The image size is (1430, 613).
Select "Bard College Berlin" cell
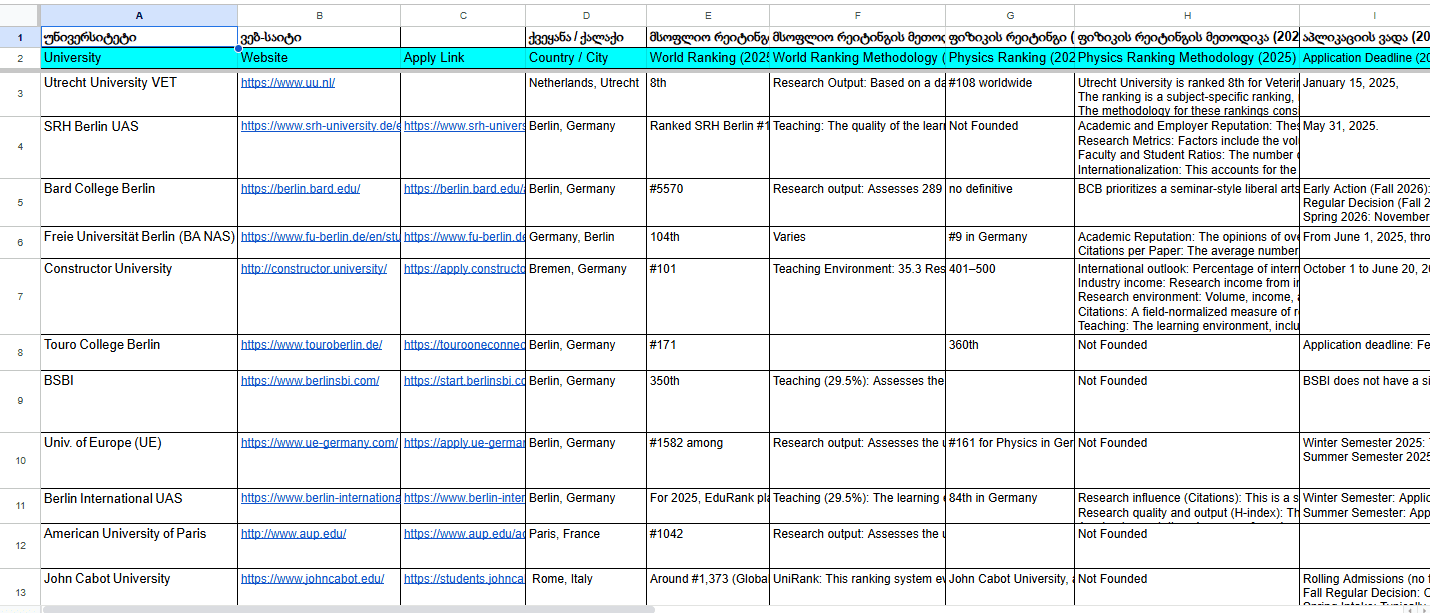[138, 203]
